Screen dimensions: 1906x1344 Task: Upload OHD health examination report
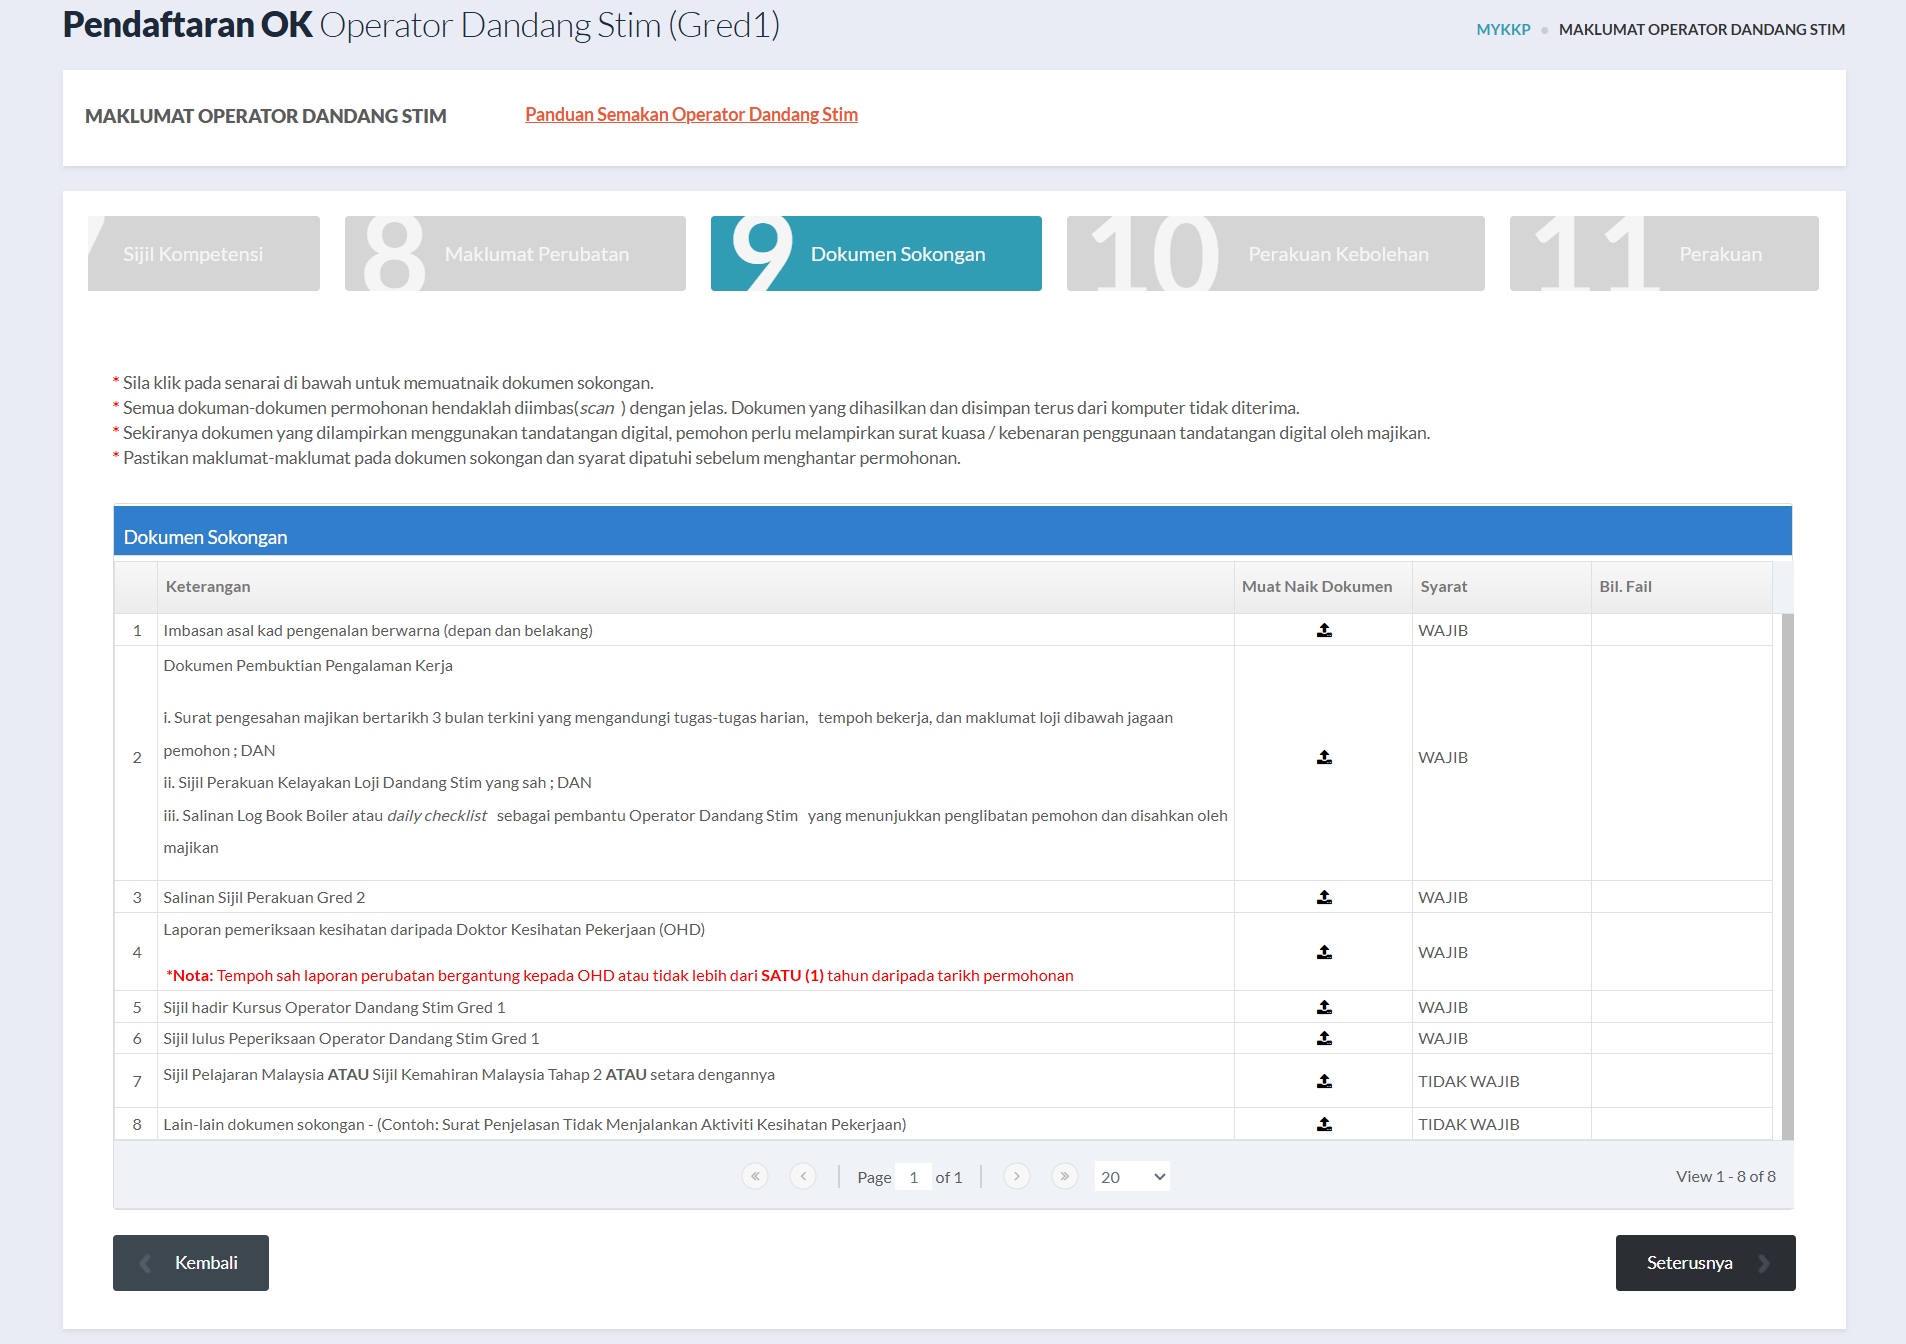tap(1323, 952)
